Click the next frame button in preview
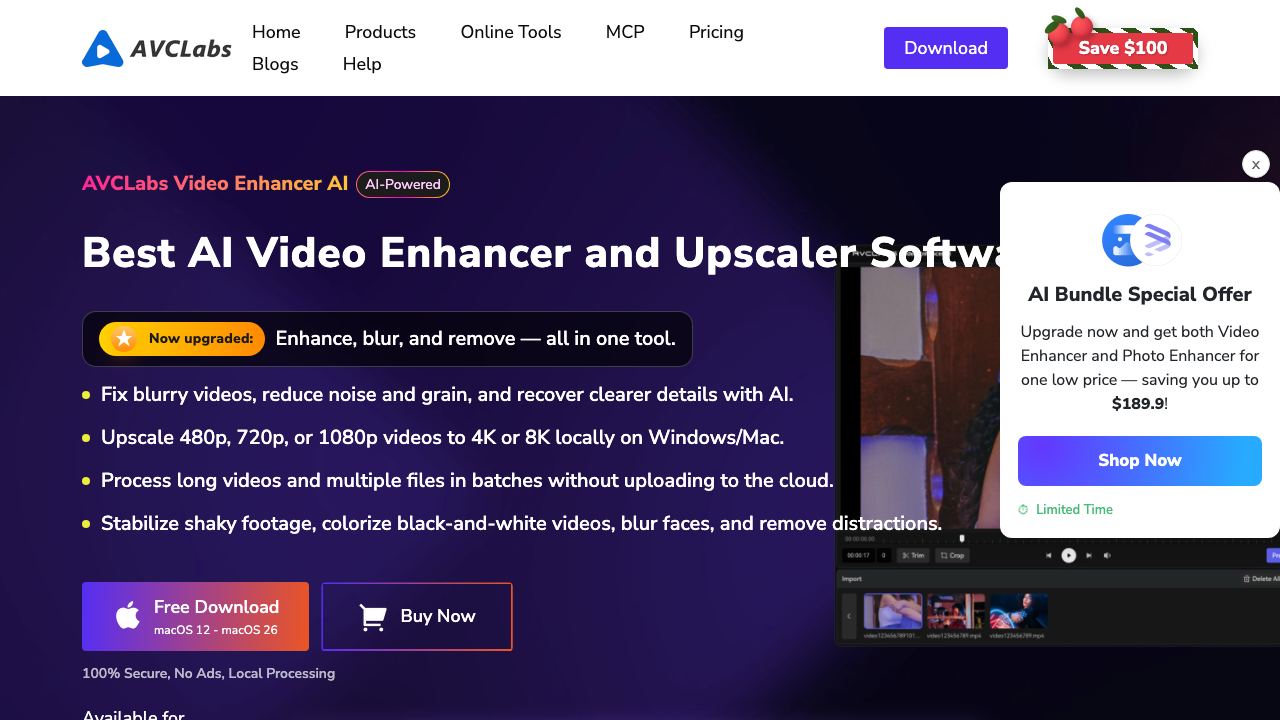 pyautogui.click(x=1088, y=555)
